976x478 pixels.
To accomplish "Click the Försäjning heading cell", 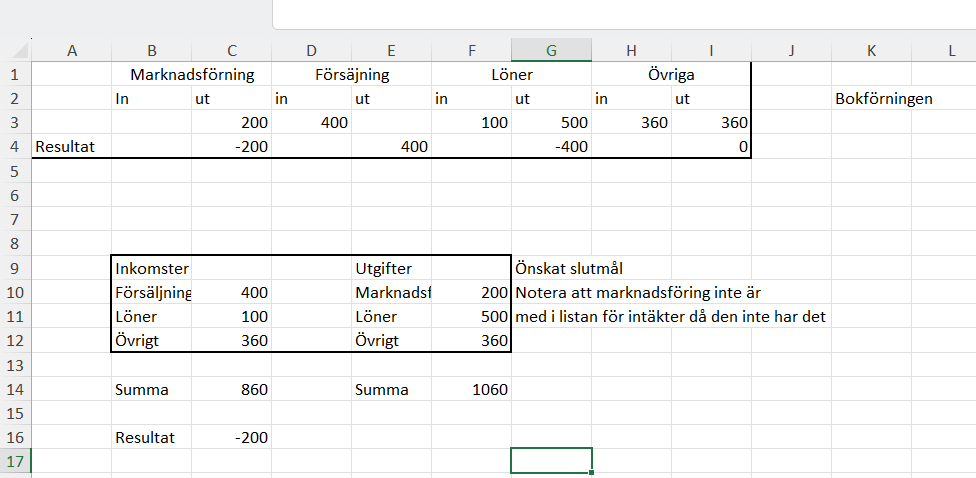I will [352, 75].
